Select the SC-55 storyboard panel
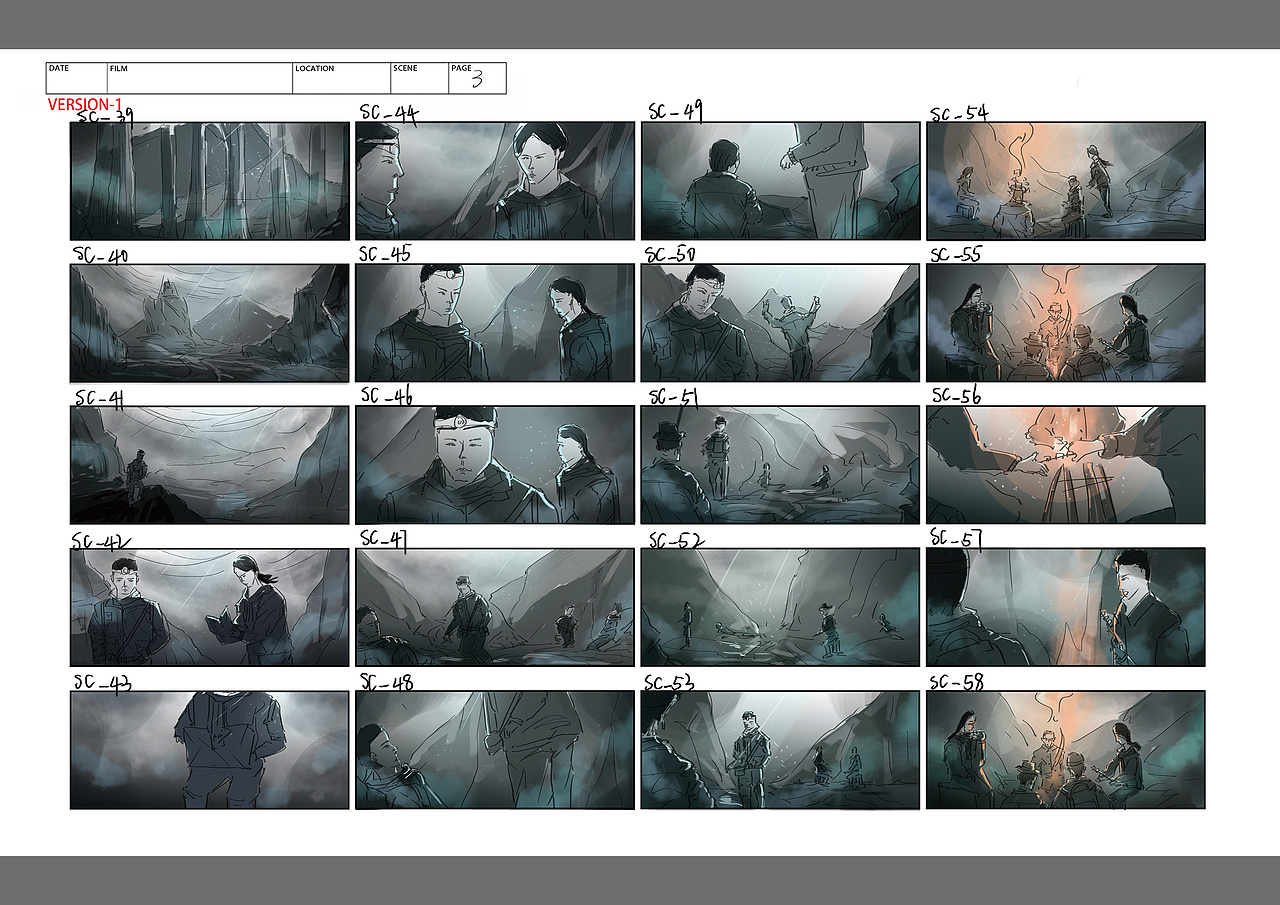The width and height of the screenshot is (1280, 905). [x=1066, y=323]
